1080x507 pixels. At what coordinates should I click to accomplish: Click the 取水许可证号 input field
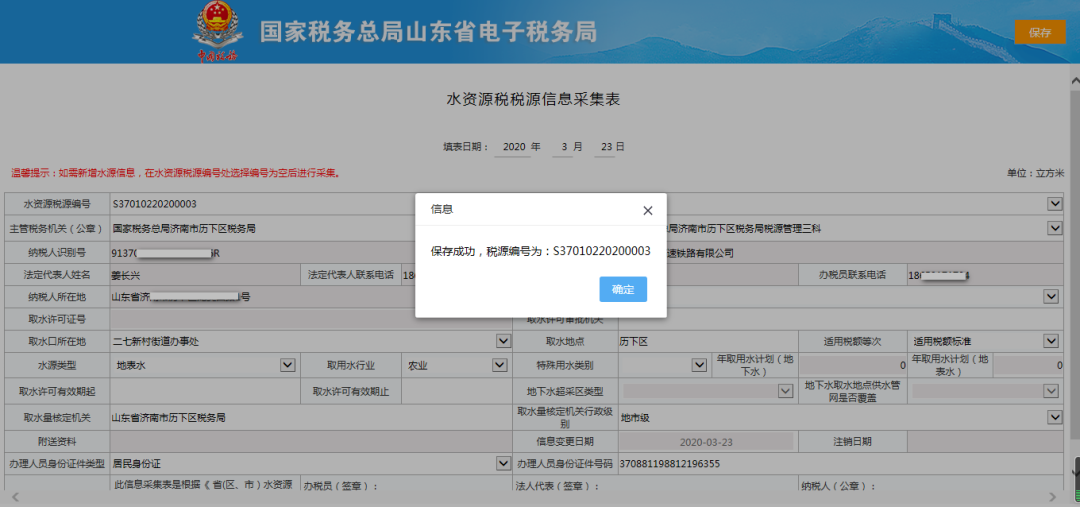(311, 320)
